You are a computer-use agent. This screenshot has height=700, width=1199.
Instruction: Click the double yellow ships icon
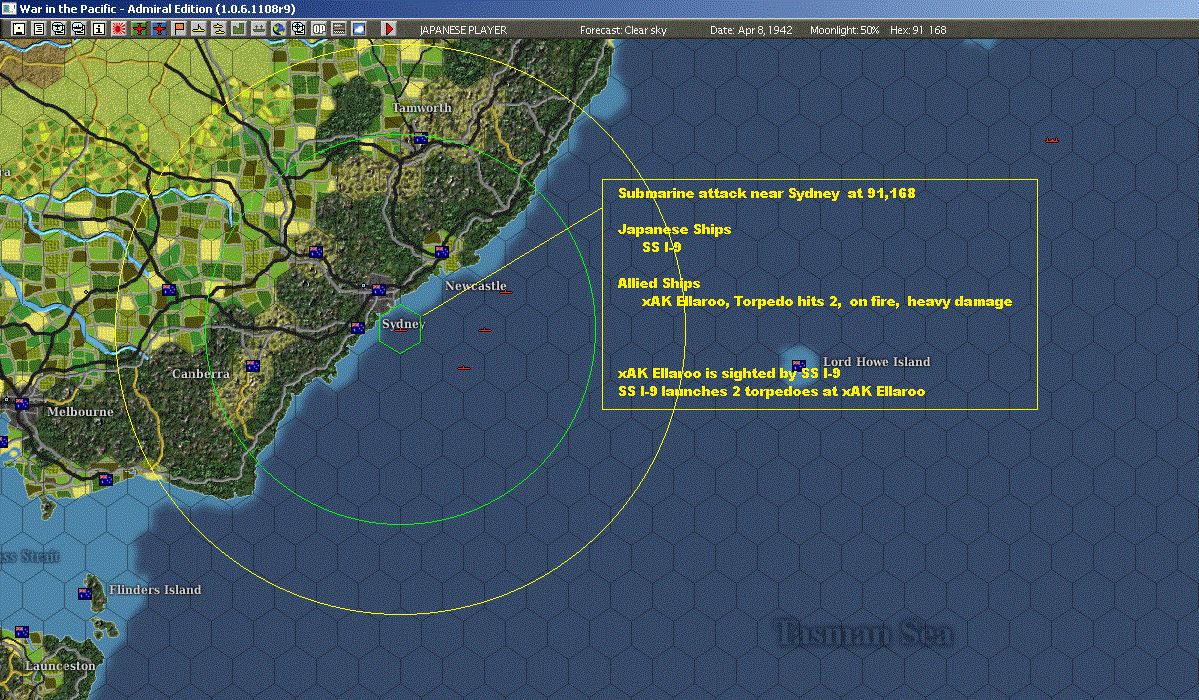[x=219, y=29]
